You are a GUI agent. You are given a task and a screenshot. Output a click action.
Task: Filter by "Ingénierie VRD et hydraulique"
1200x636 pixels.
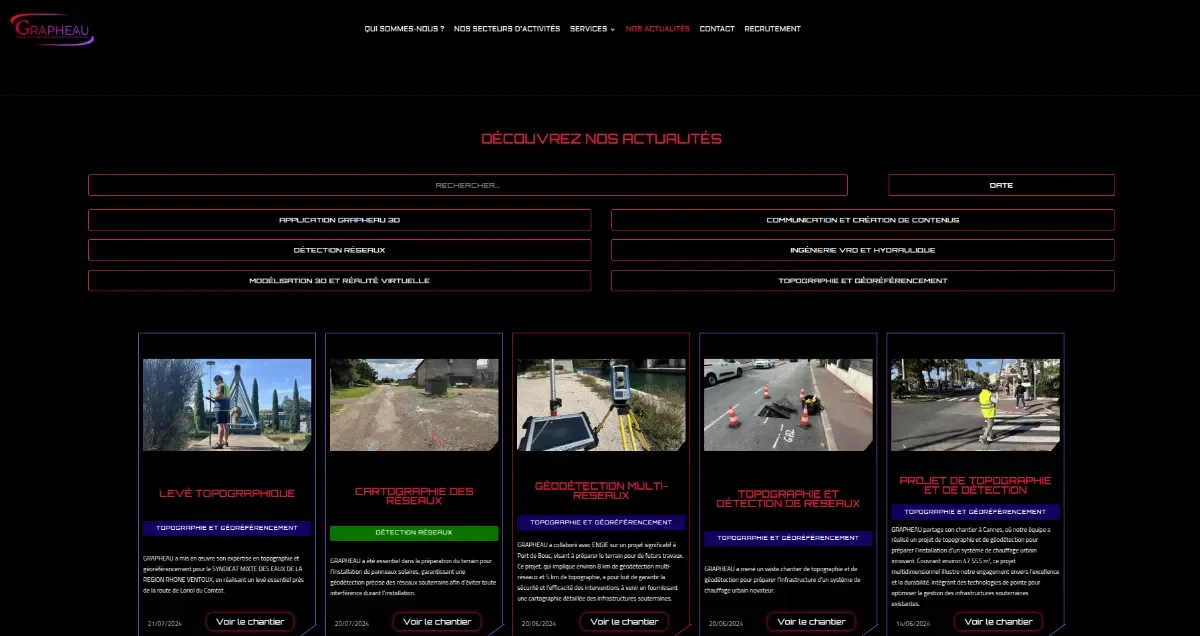[862, 250]
